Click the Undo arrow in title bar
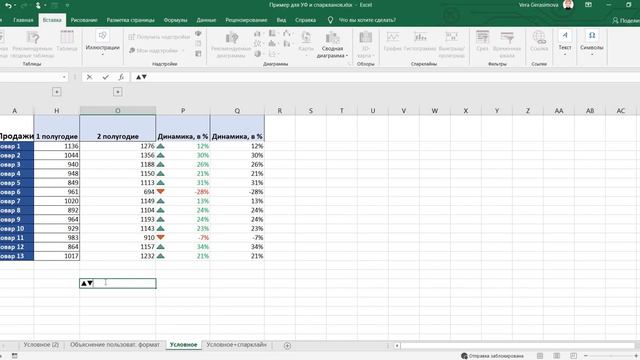The image size is (640, 360). pos(8,5)
